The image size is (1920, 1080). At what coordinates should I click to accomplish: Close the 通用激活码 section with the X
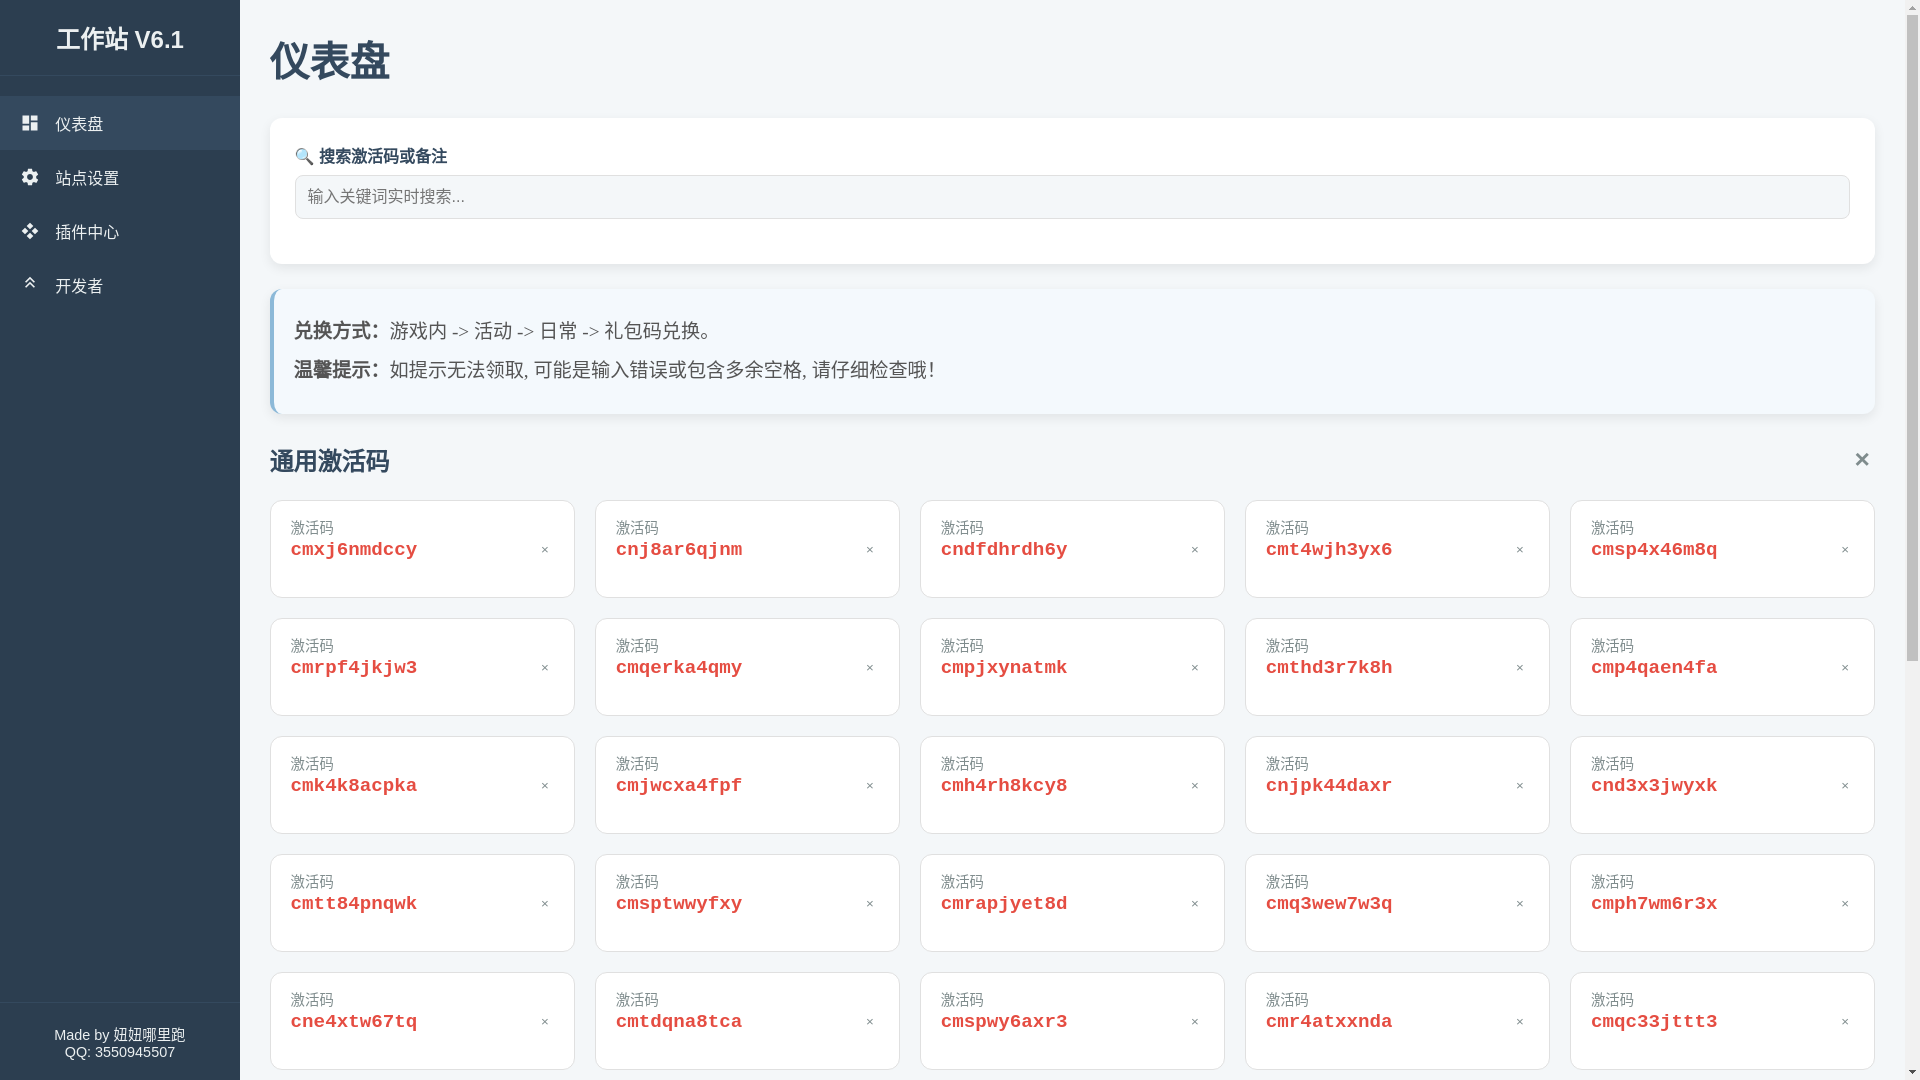(x=1861, y=459)
